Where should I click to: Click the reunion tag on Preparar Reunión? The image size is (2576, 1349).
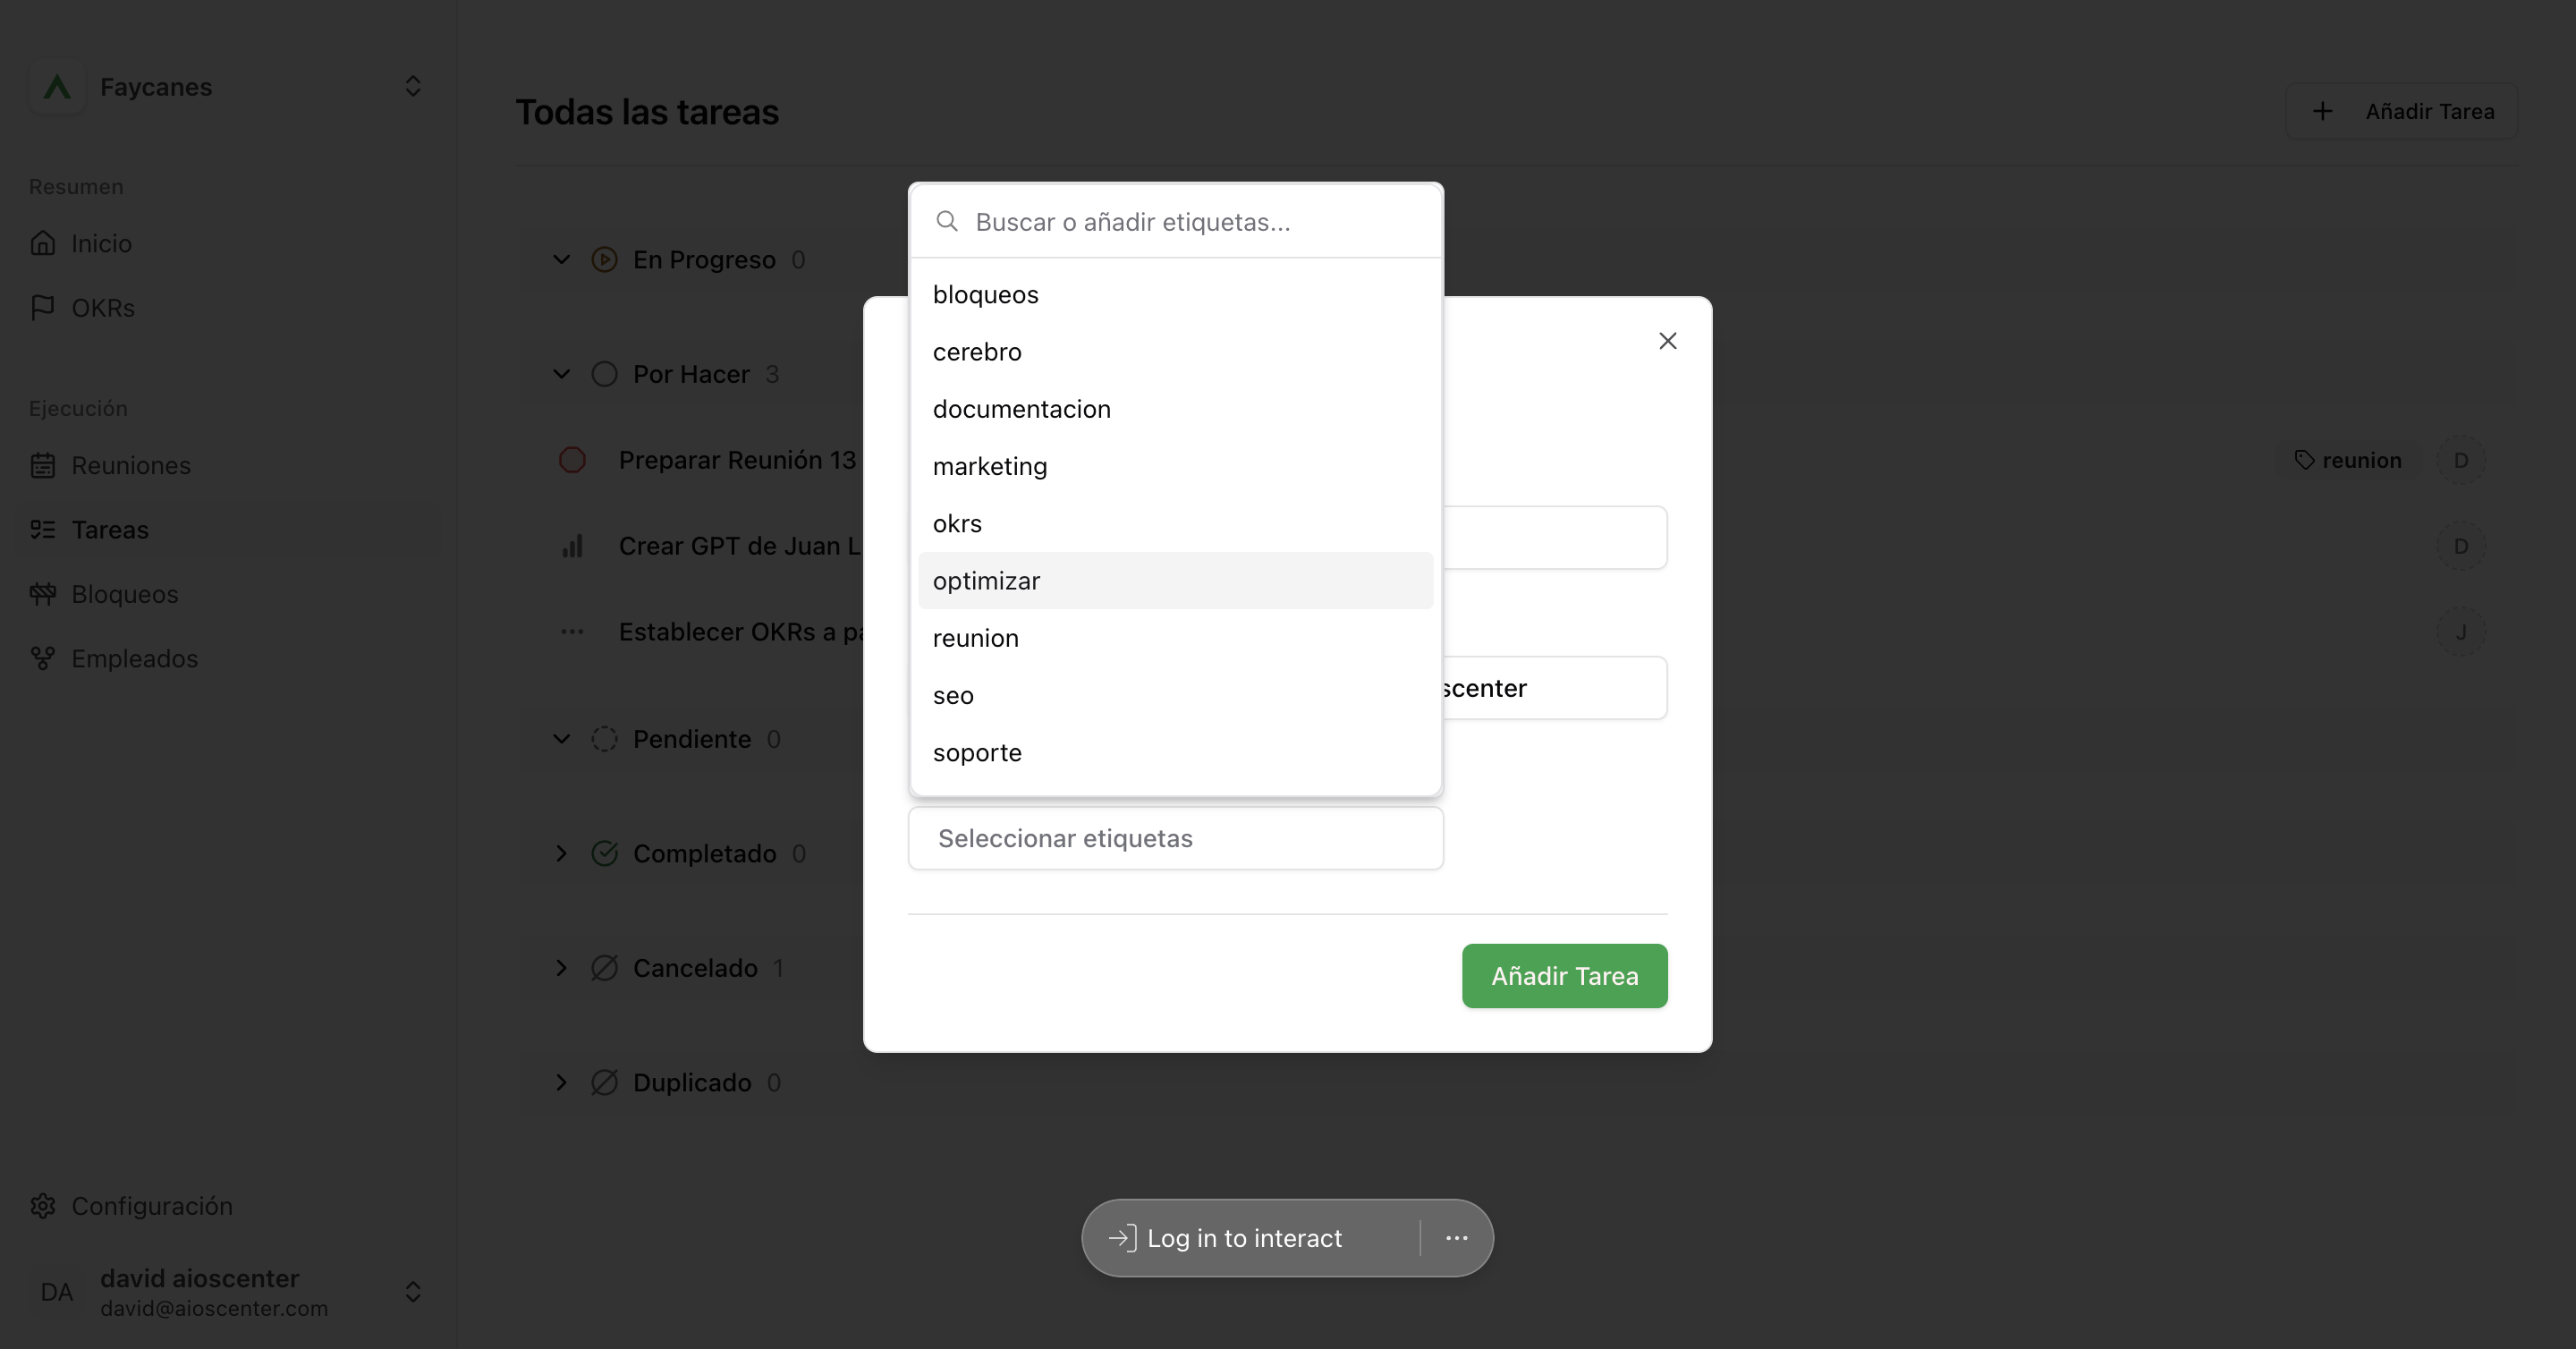coord(2347,460)
